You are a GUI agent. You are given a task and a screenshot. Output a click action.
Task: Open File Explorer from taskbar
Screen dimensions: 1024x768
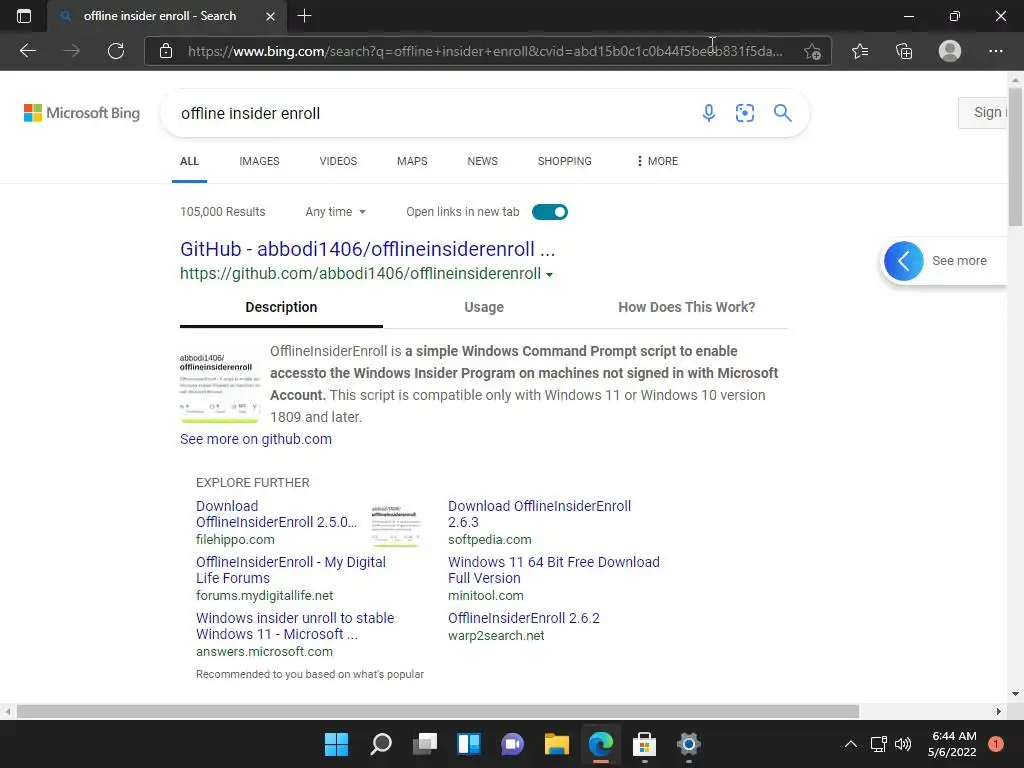557,744
